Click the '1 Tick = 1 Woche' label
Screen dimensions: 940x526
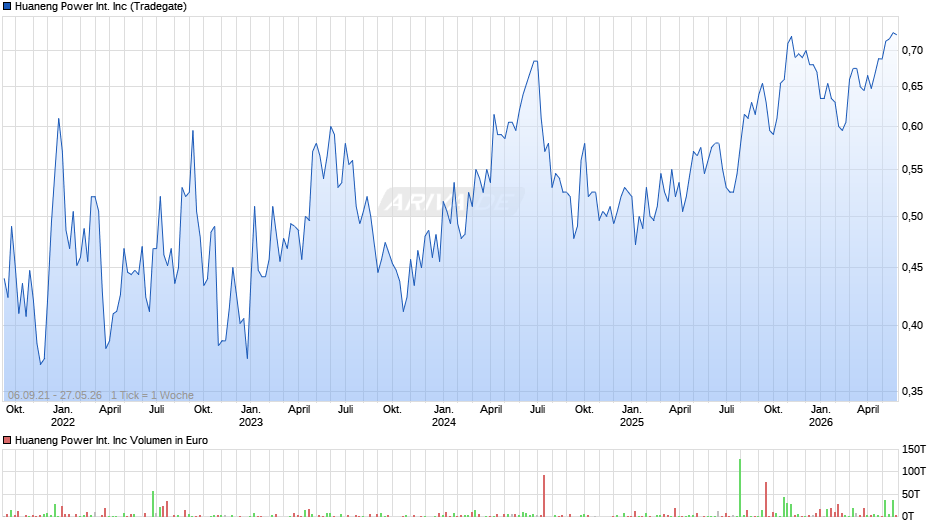[x=152, y=395]
